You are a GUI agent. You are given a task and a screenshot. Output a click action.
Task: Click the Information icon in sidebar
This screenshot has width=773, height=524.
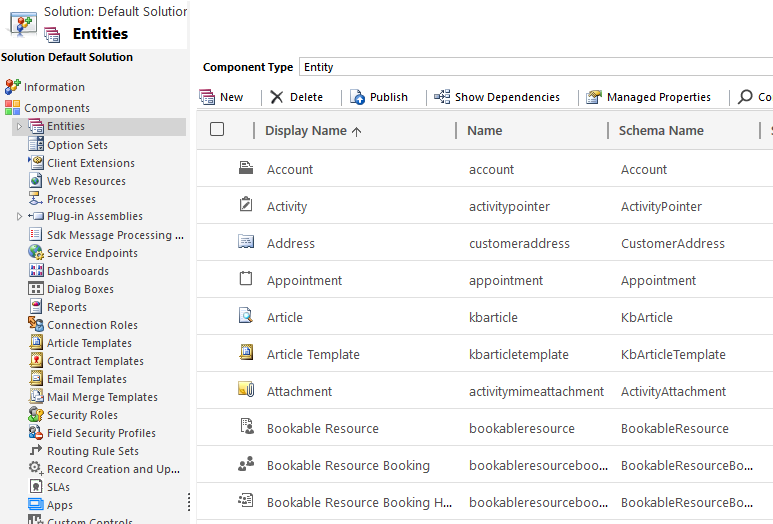click(12, 87)
